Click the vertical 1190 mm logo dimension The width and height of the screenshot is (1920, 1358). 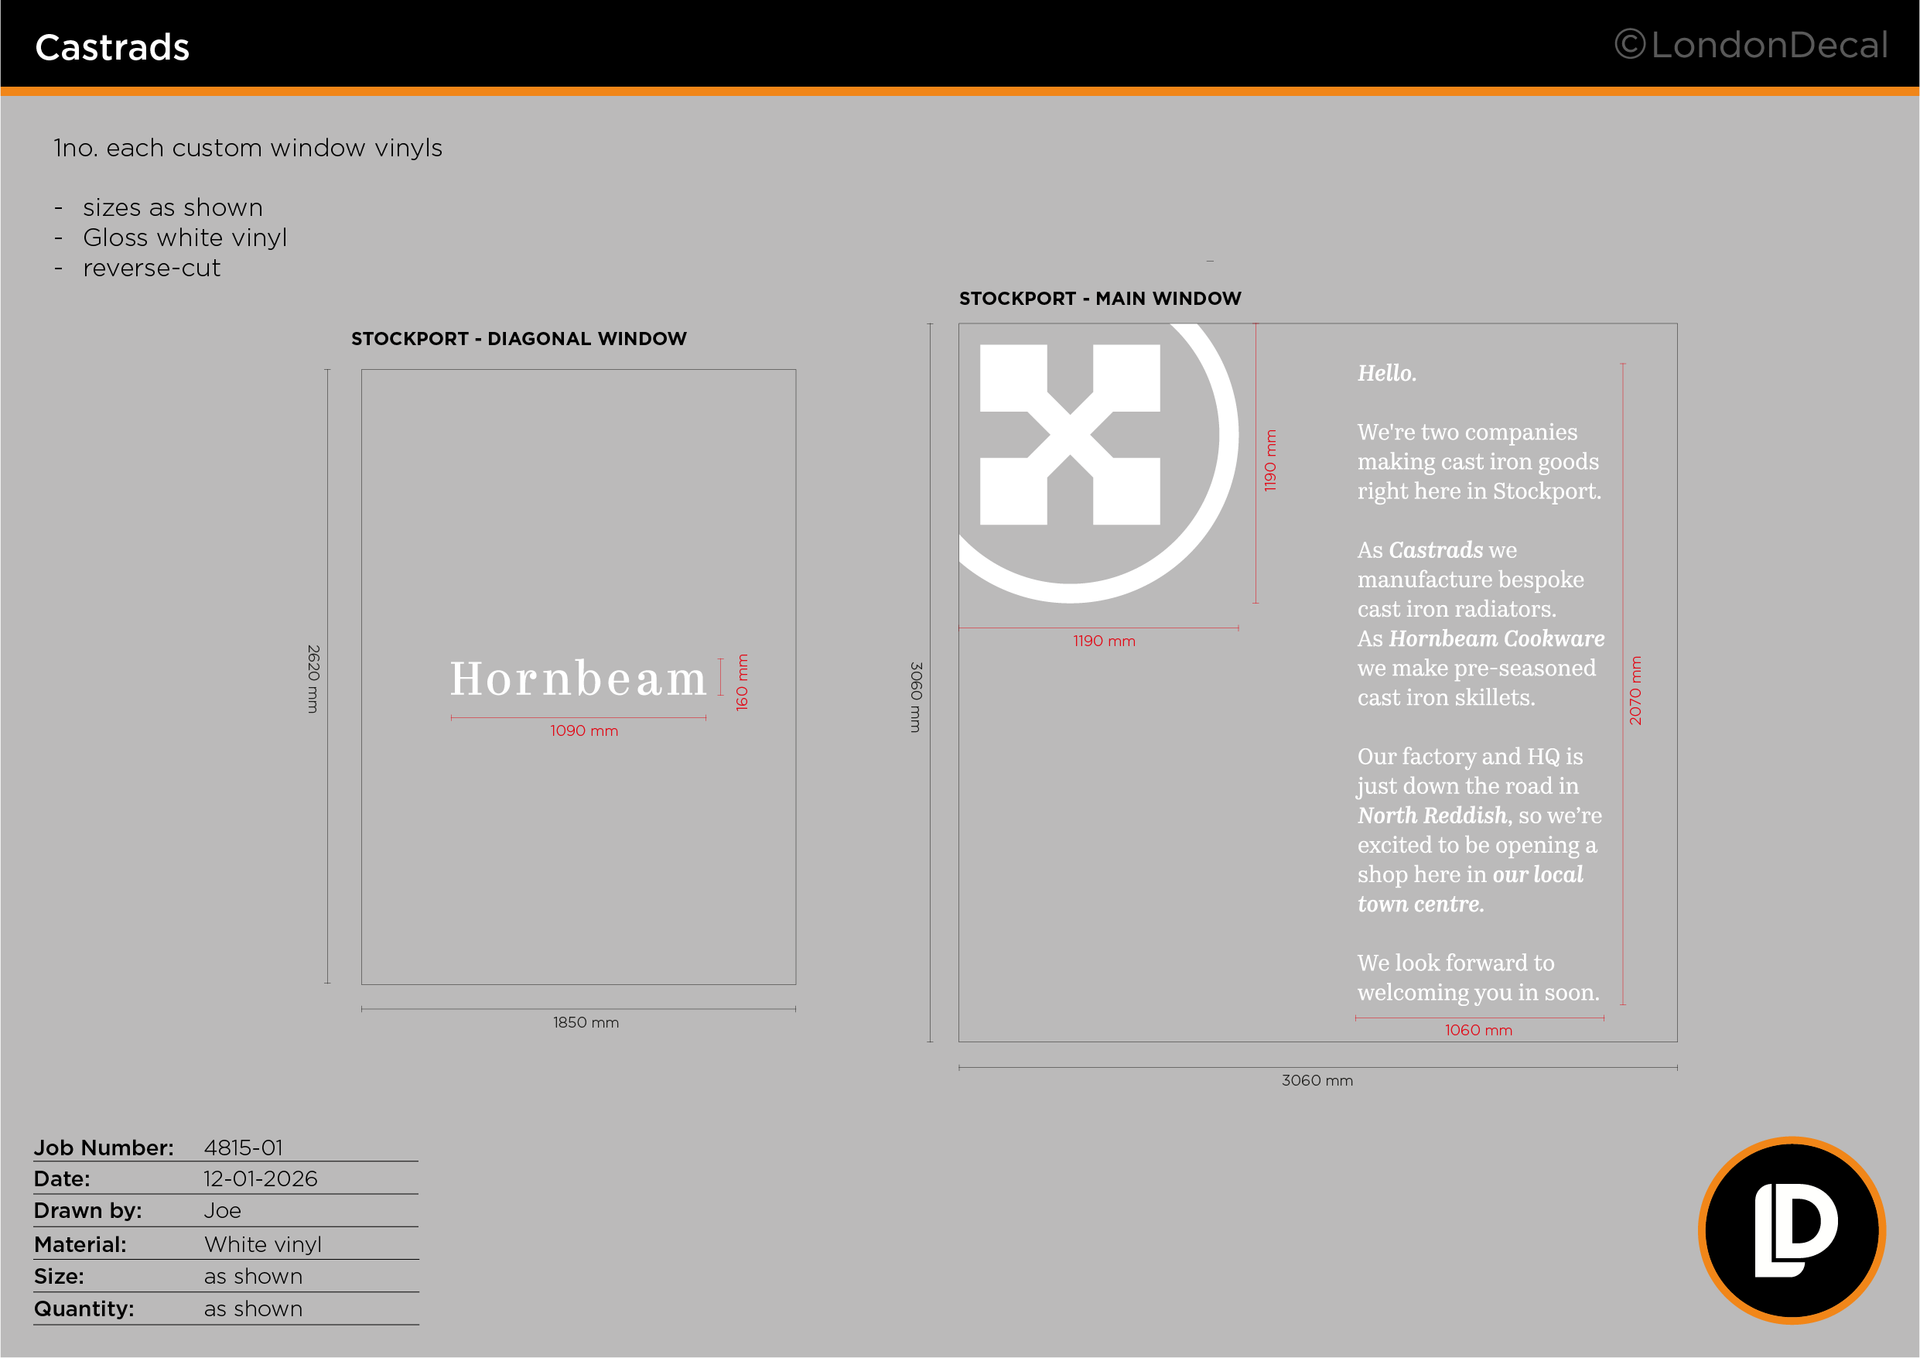1270,461
